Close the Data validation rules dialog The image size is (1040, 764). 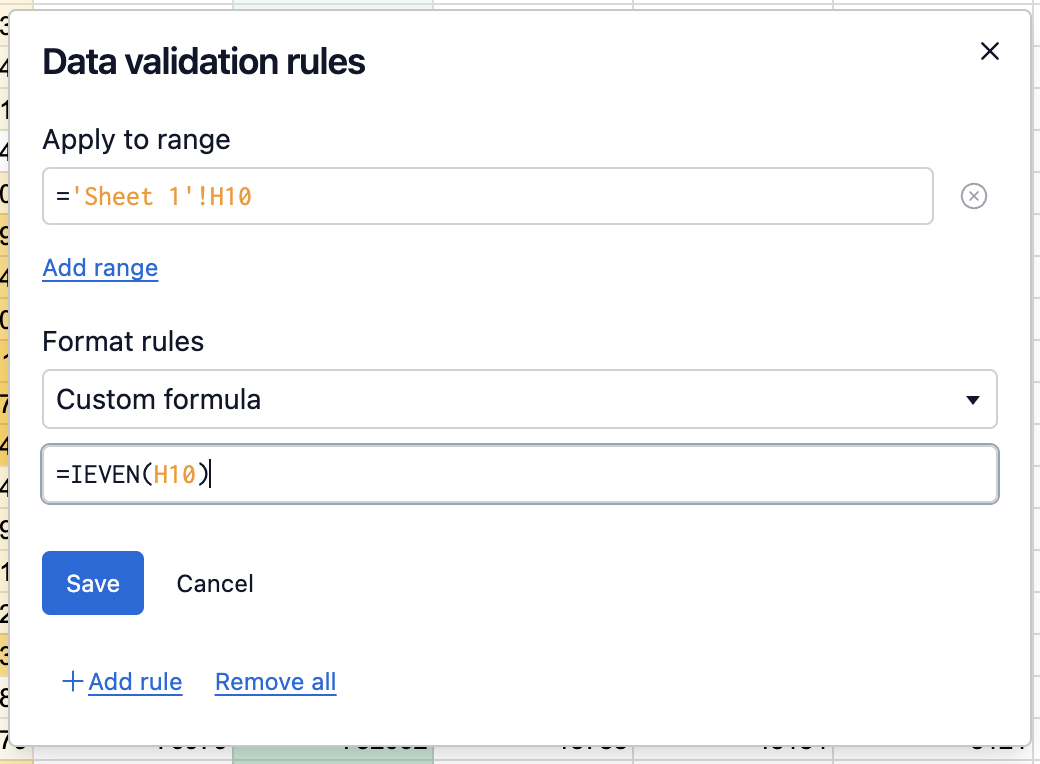[989, 52]
